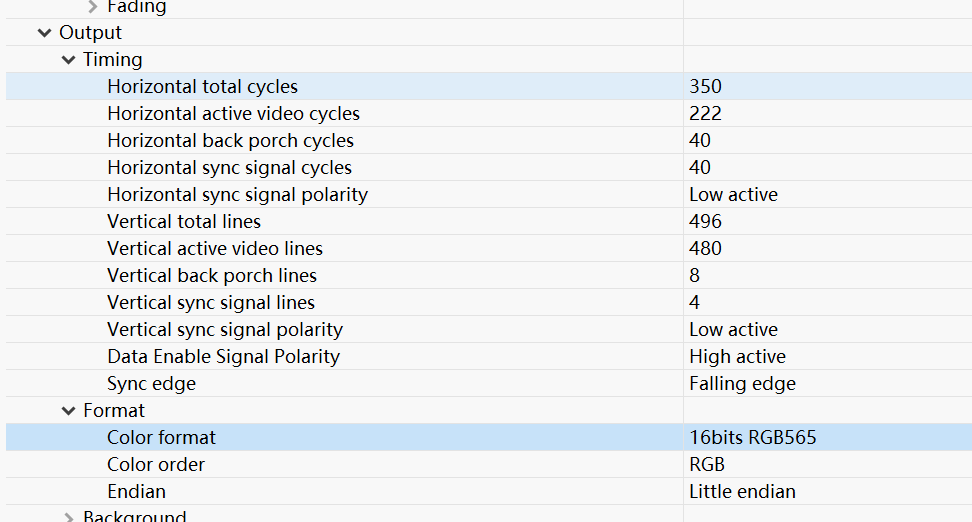Edit Vertical back porch lines value 8
Image resolution: width=972 pixels, height=522 pixels.
coord(694,275)
